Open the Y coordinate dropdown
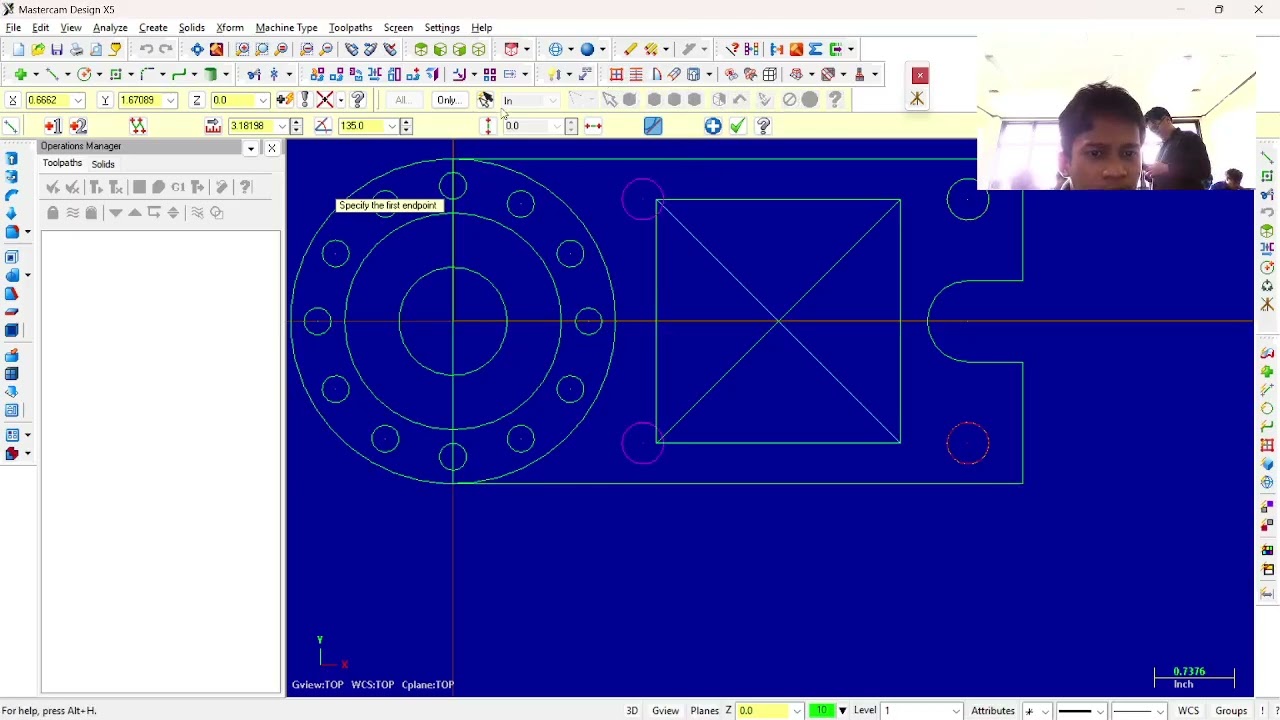Screen dimensions: 1280x720 click(171, 100)
